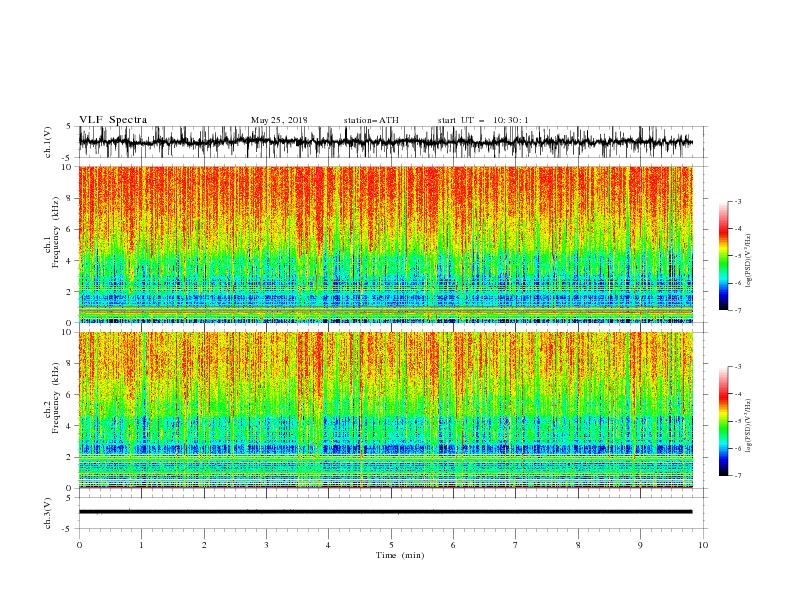Click the "ch.1 Frequency (kHz)" axis label

52,232
